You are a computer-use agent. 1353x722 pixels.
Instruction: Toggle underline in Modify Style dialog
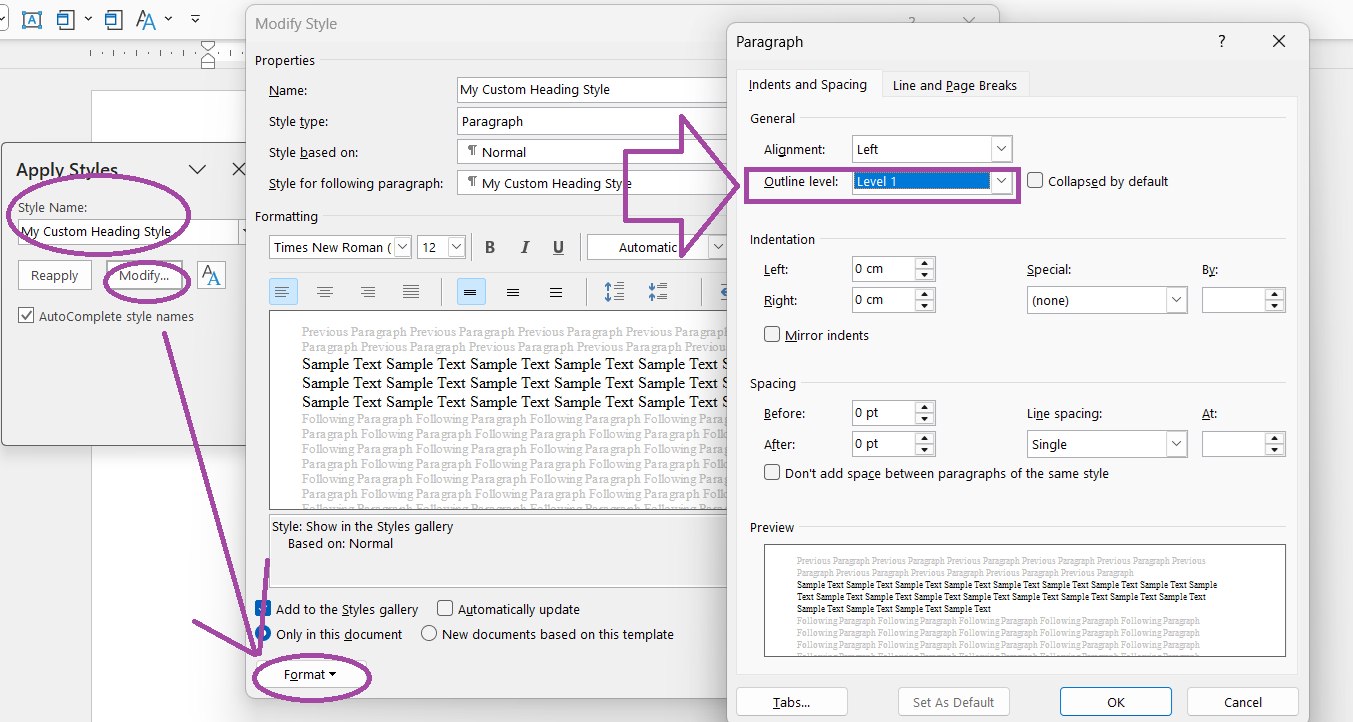pyautogui.click(x=558, y=246)
